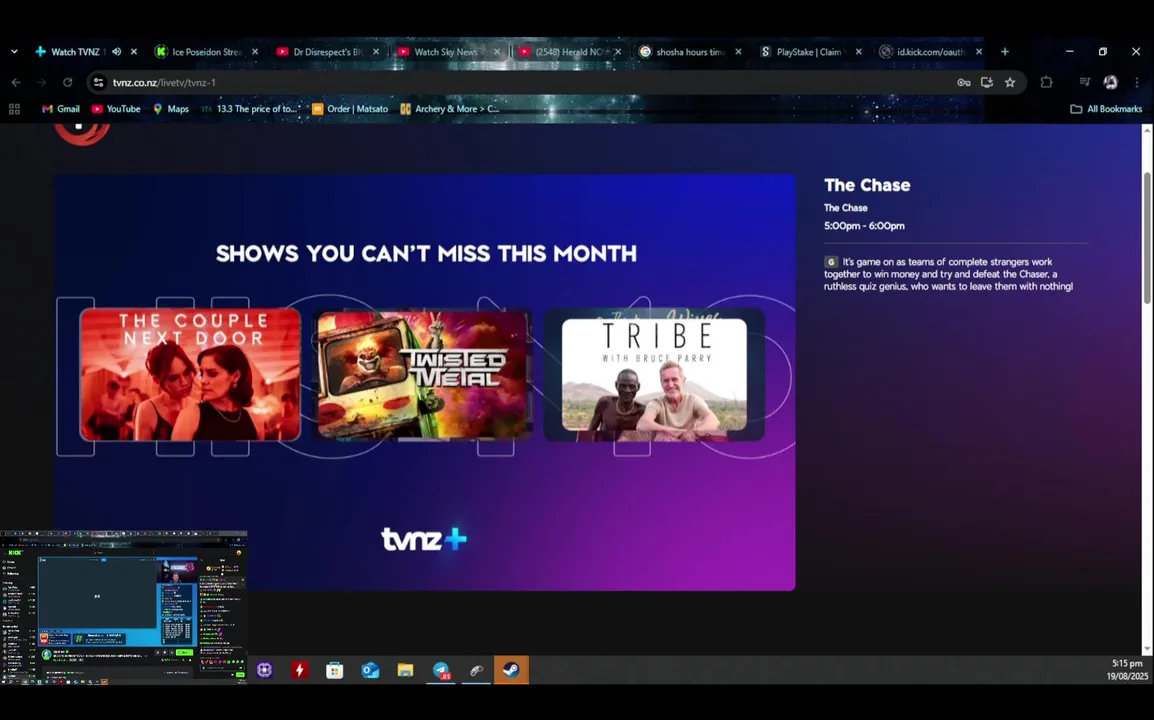The height and width of the screenshot is (720, 1154).
Task: Open the red lightning bolt taskbar app
Action: [x=300, y=670]
